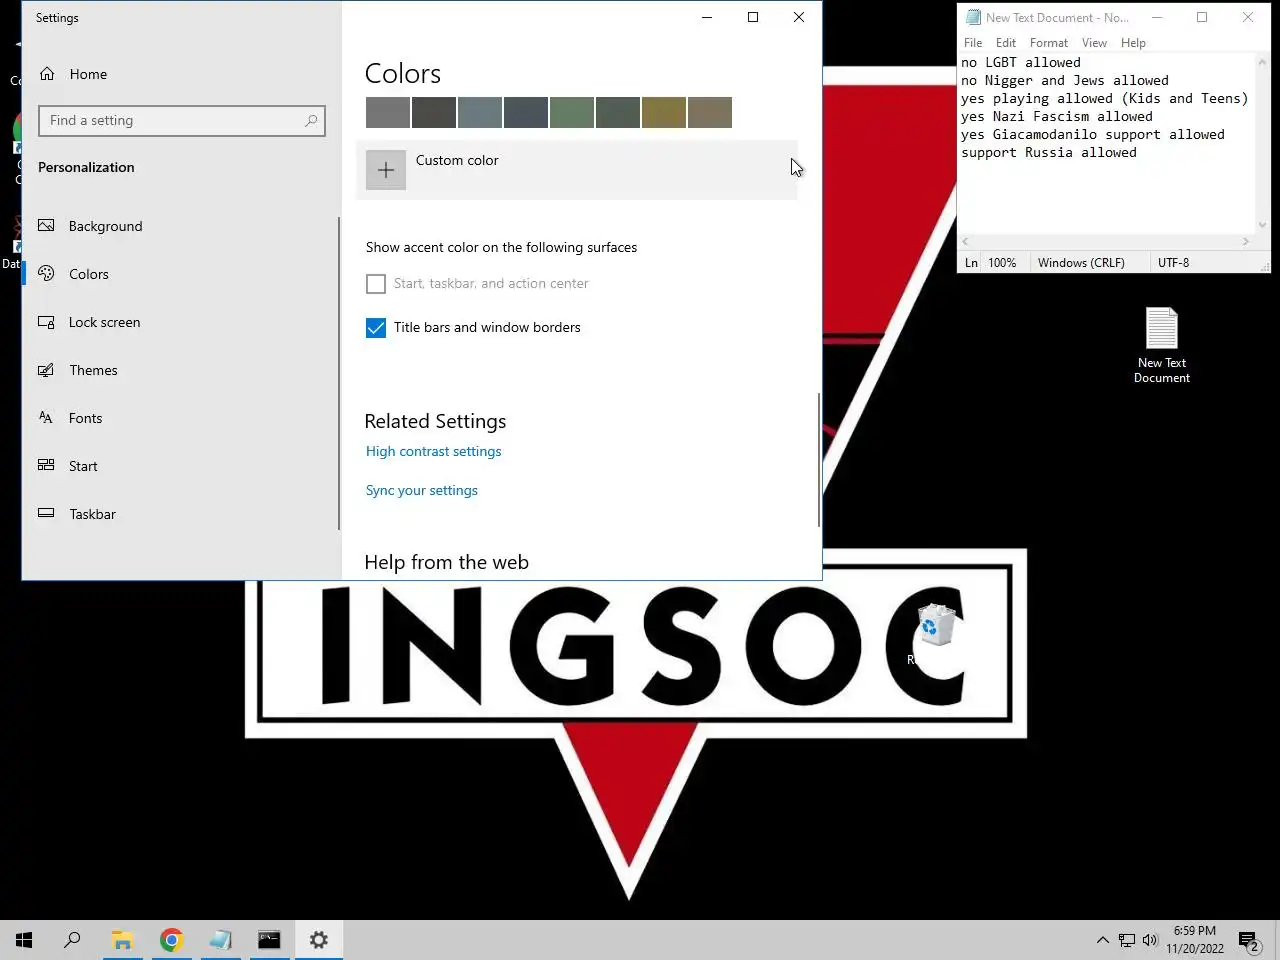Image resolution: width=1280 pixels, height=960 pixels.
Task: Toggle Title bars and window borders checkbox
Action: [376, 328]
